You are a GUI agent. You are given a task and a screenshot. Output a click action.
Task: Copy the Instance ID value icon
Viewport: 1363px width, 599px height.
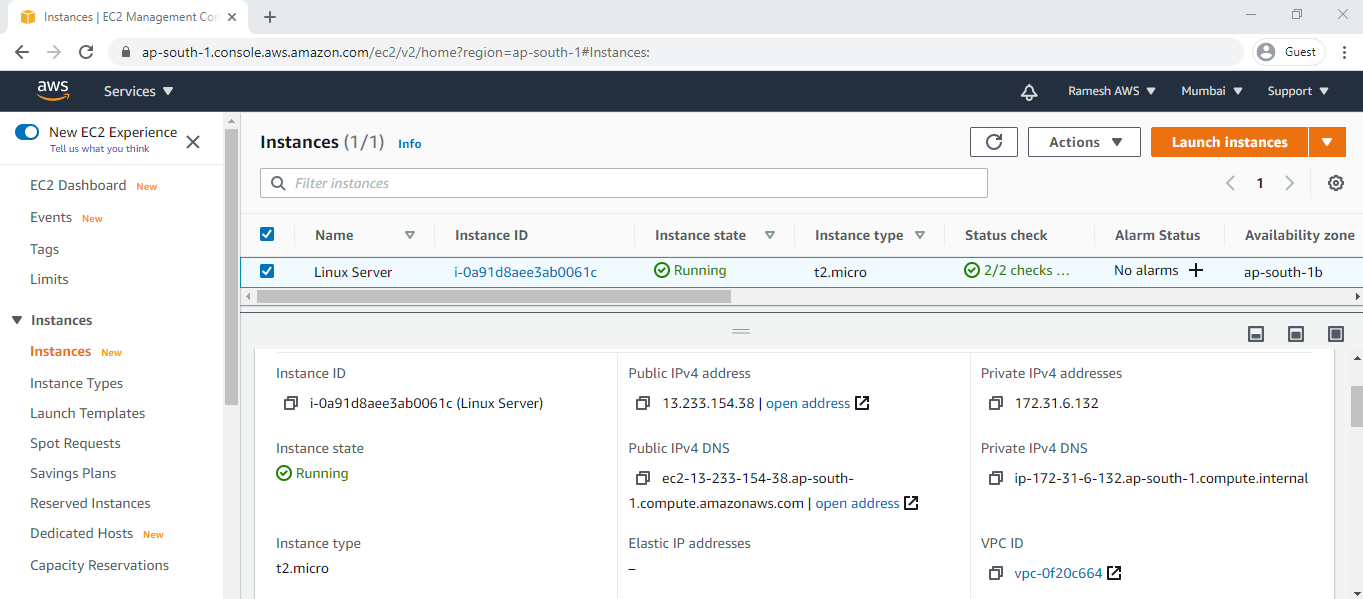coord(291,404)
